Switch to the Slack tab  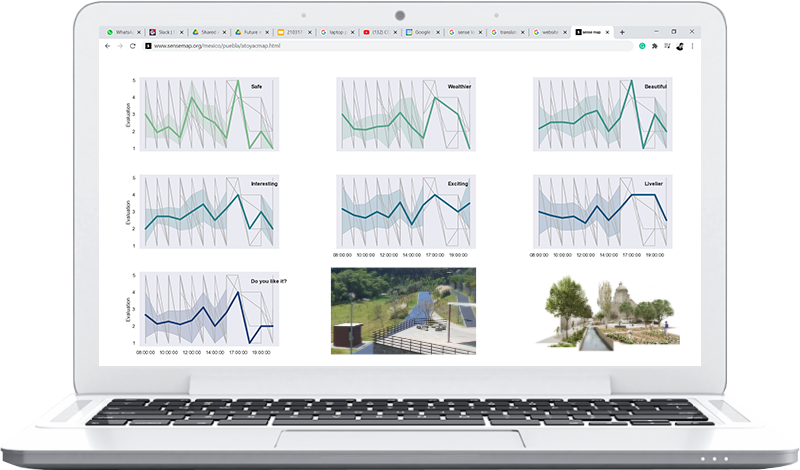160,32
